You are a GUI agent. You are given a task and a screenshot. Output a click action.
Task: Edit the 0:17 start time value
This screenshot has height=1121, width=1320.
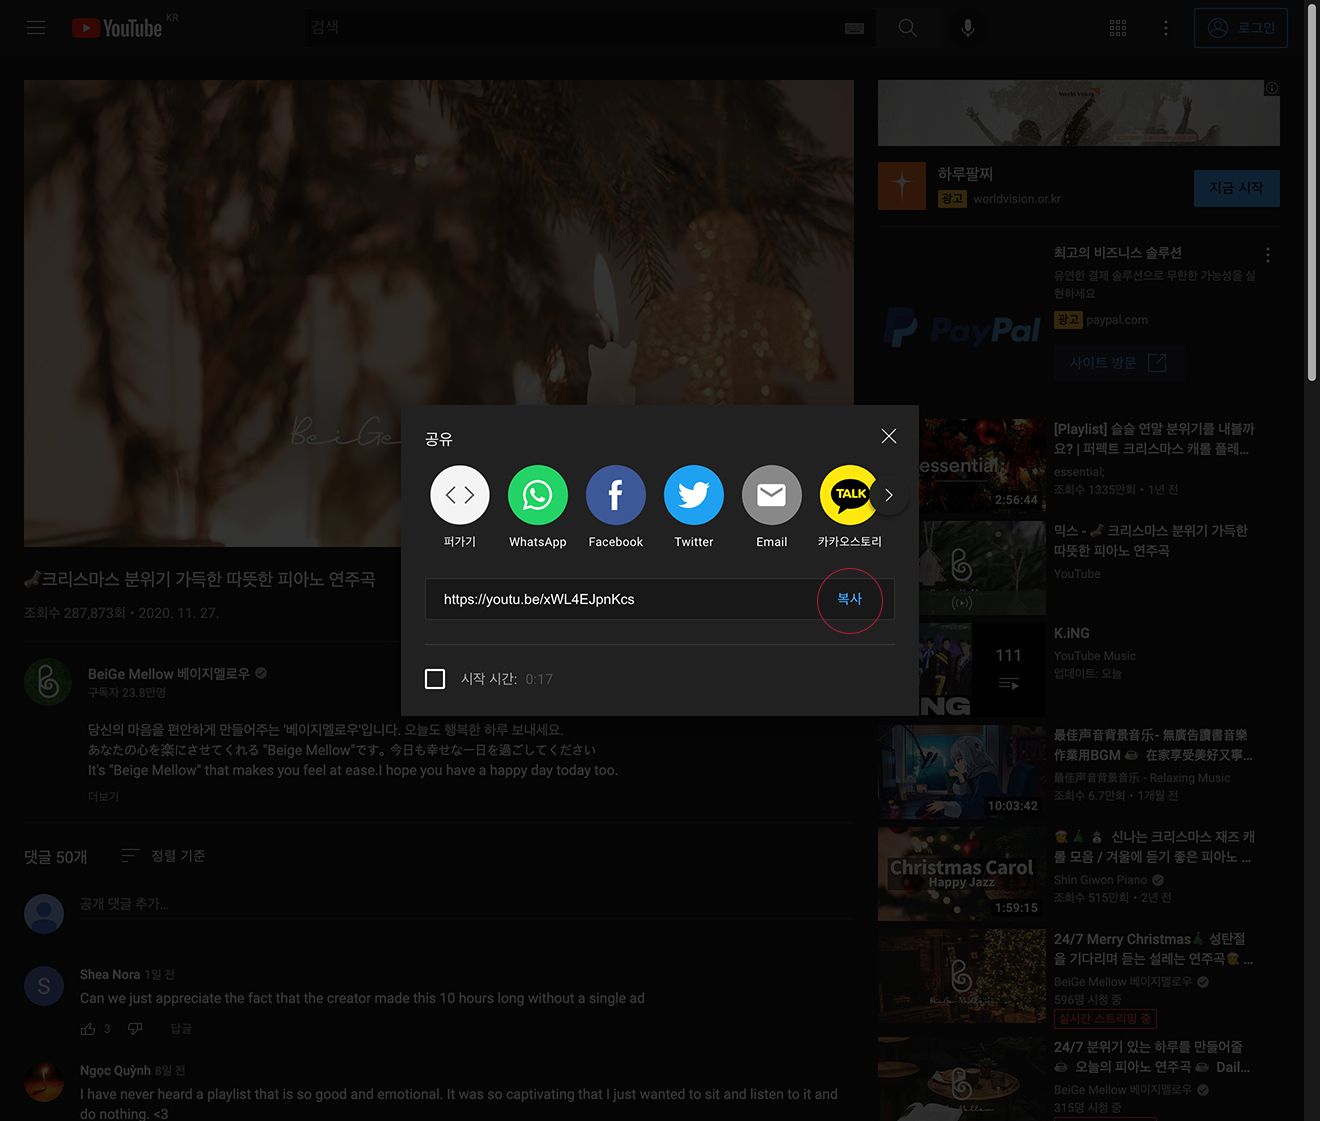539,679
